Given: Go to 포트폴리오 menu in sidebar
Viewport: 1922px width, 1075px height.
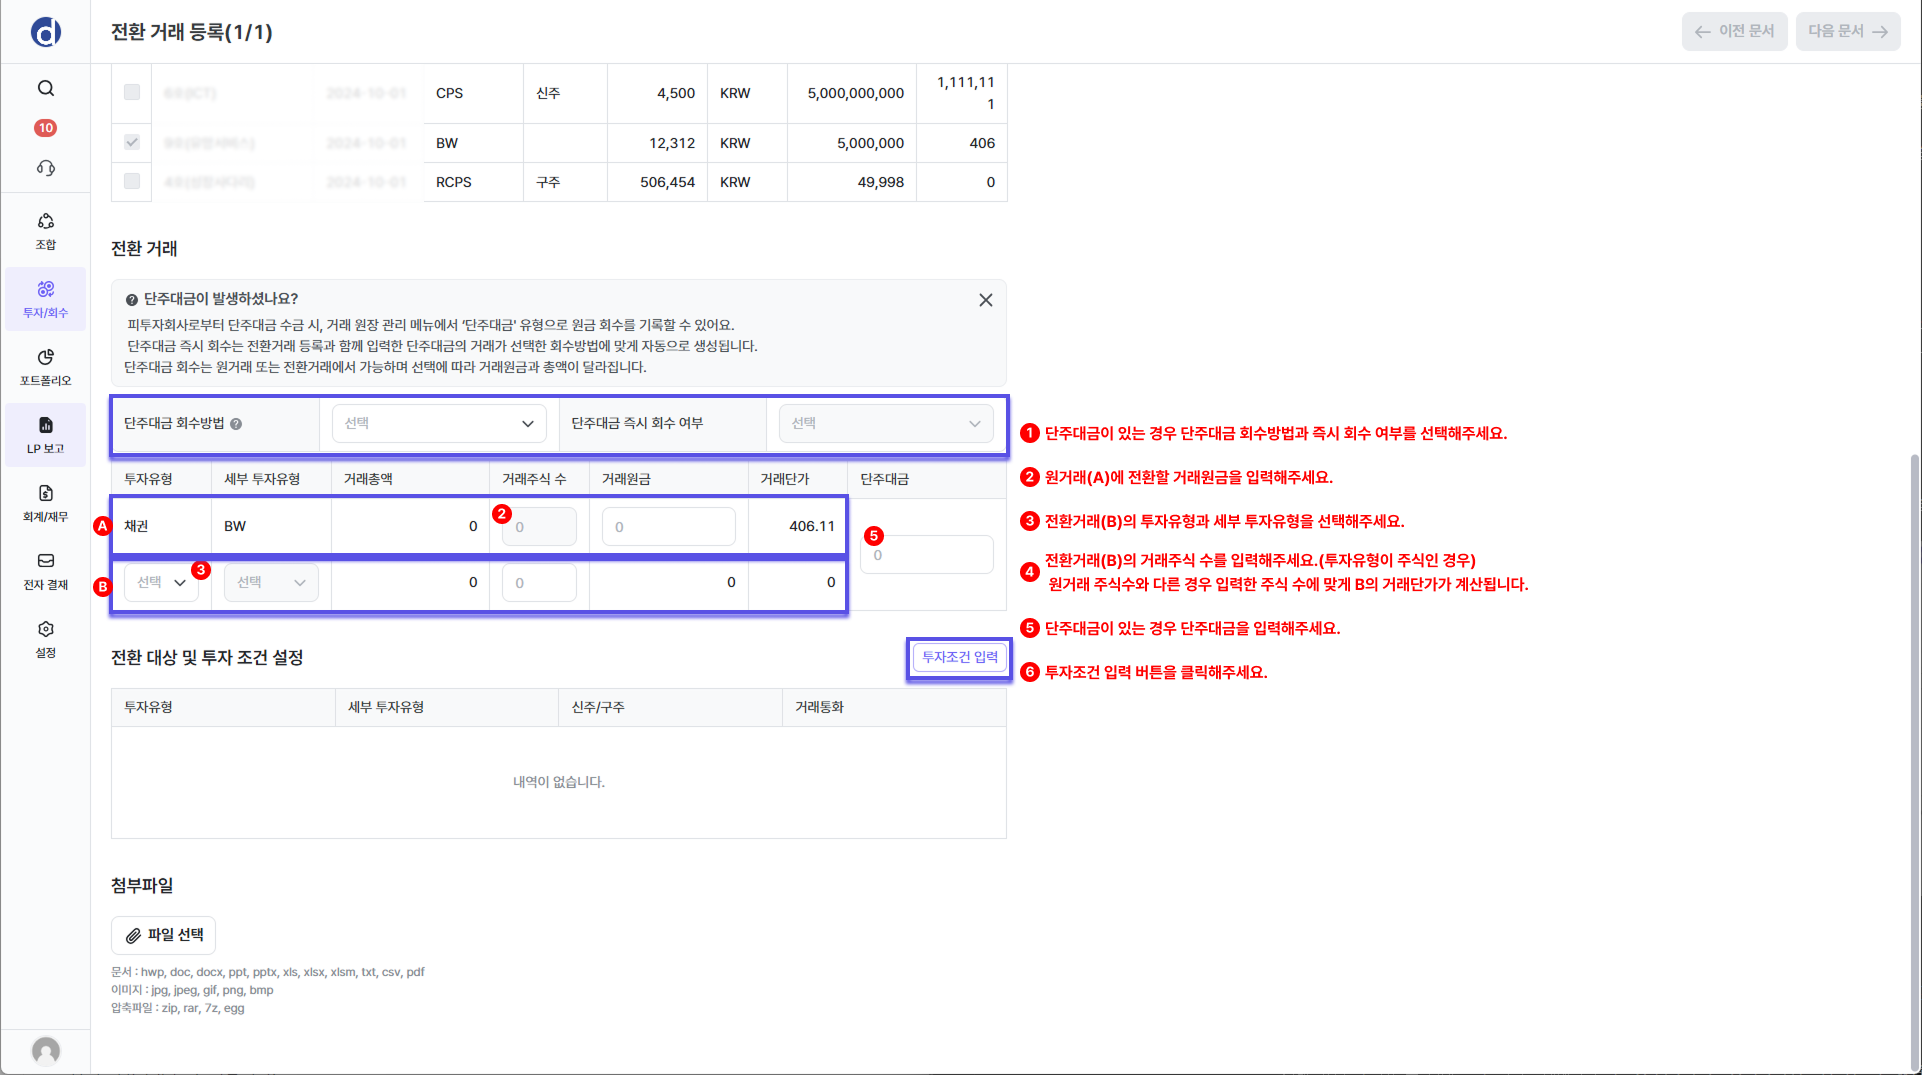Looking at the screenshot, I should (x=46, y=366).
